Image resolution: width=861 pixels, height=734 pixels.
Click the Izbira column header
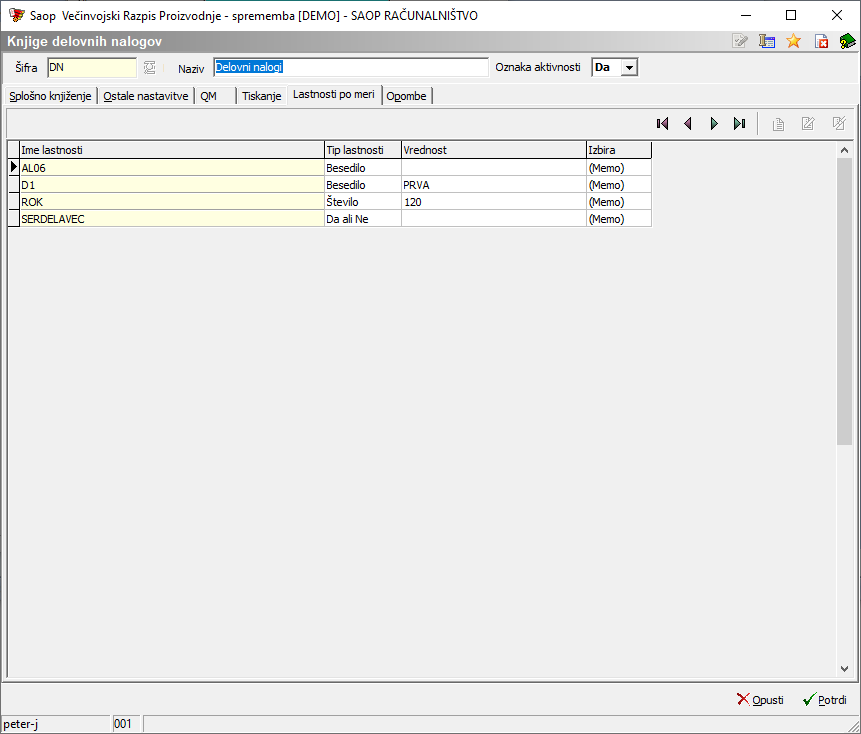pos(619,150)
